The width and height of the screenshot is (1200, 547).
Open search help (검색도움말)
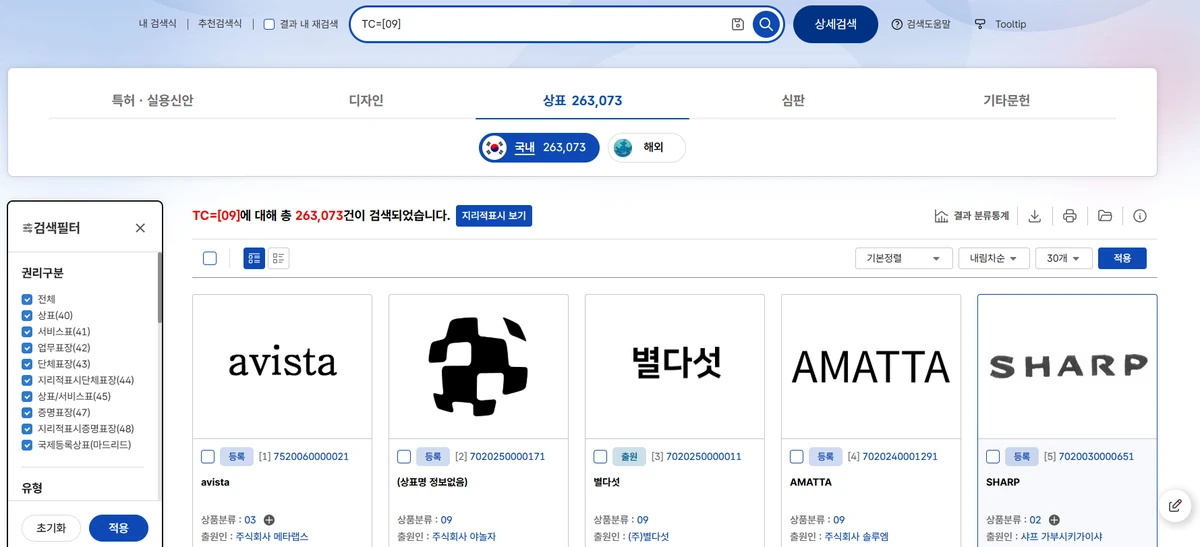click(x=921, y=24)
